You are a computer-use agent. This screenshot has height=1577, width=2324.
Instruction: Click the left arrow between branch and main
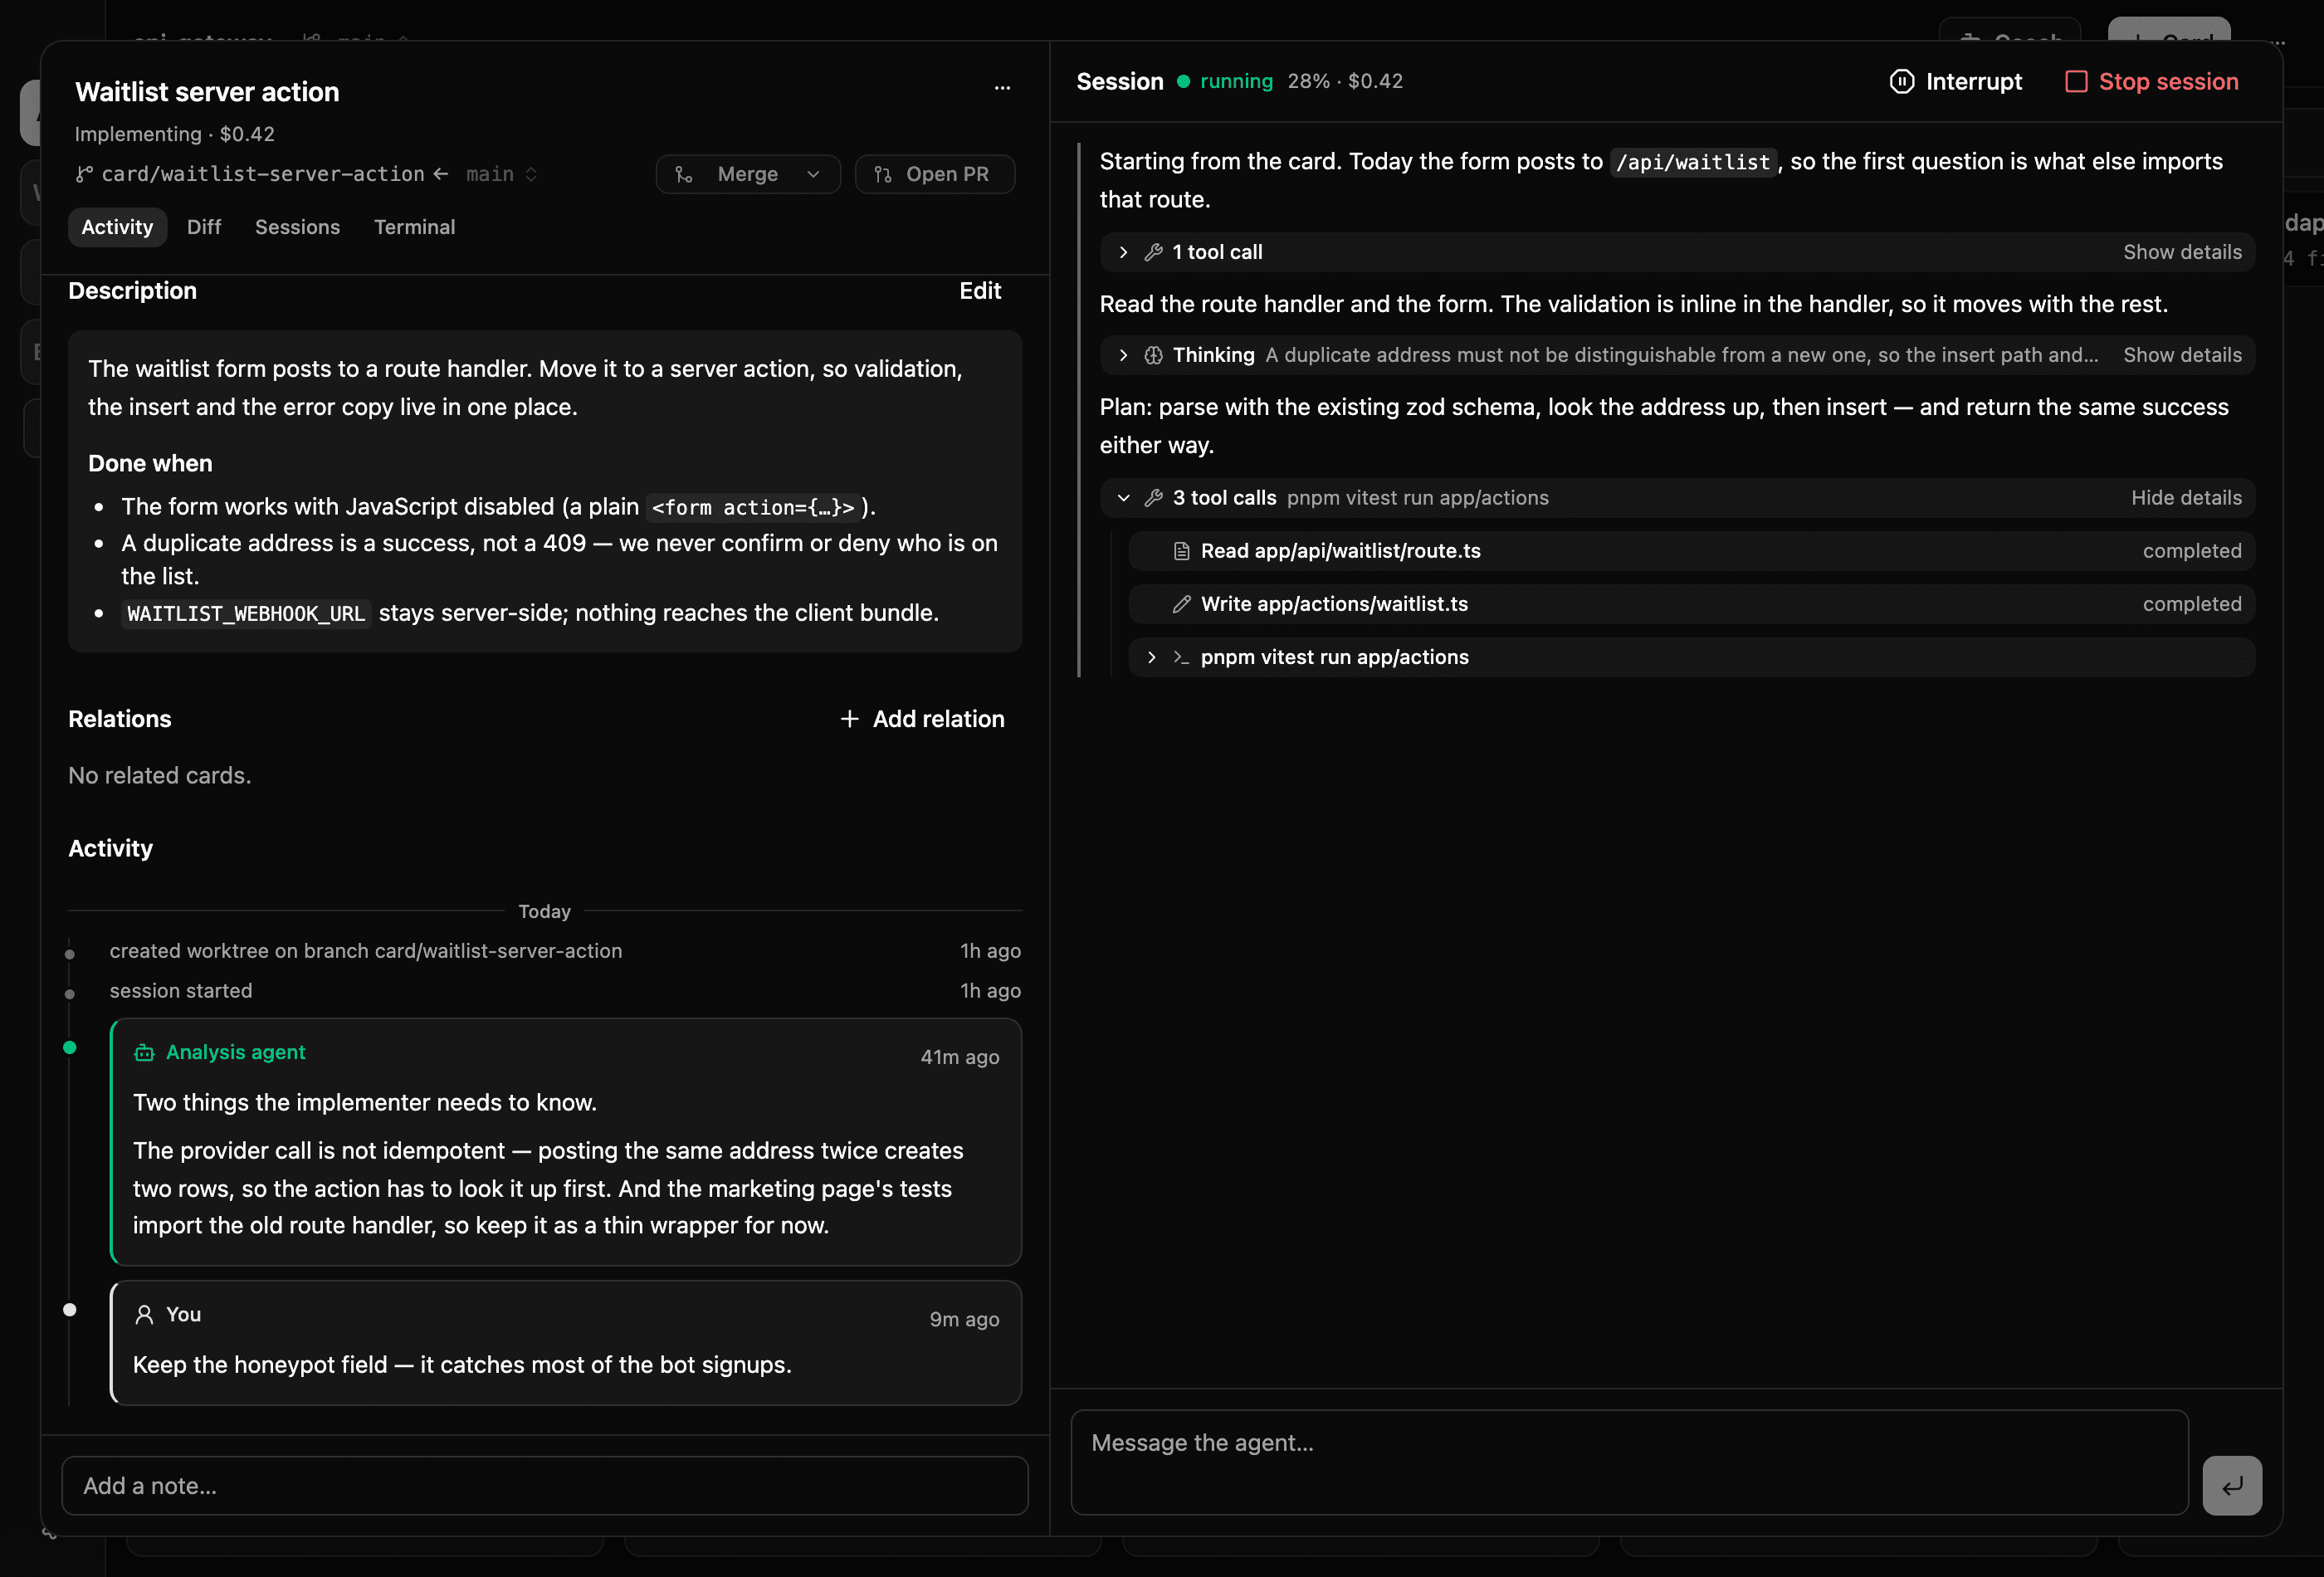pos(441,174)
